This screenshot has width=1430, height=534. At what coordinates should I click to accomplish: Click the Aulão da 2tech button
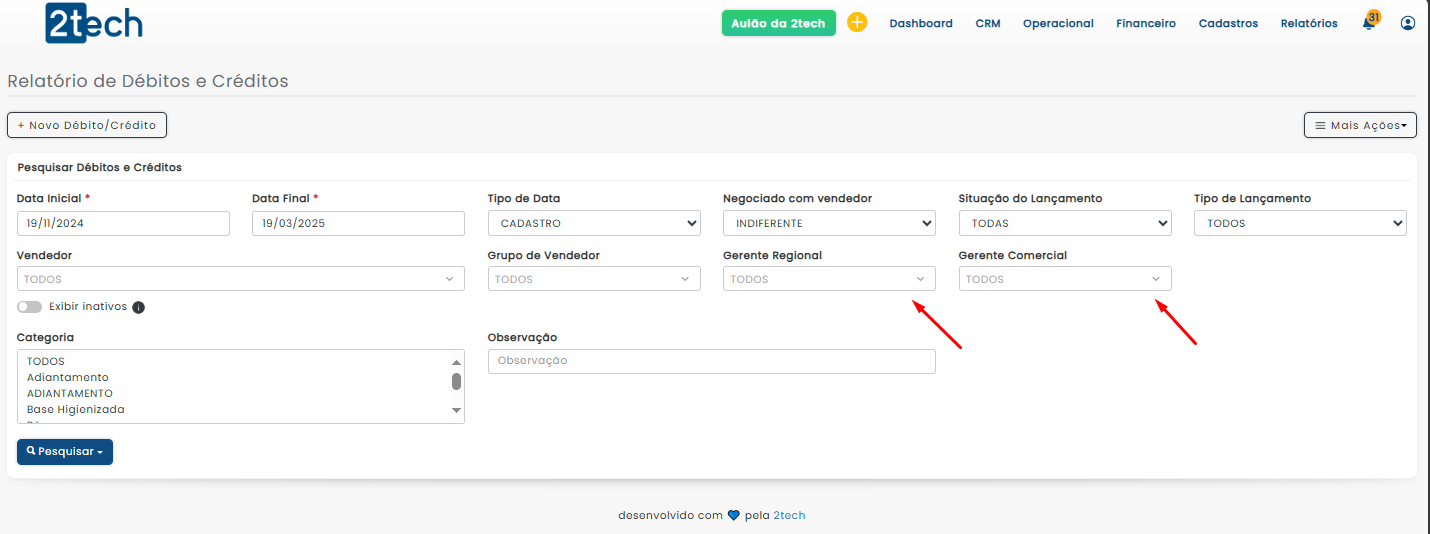(778, 23)
